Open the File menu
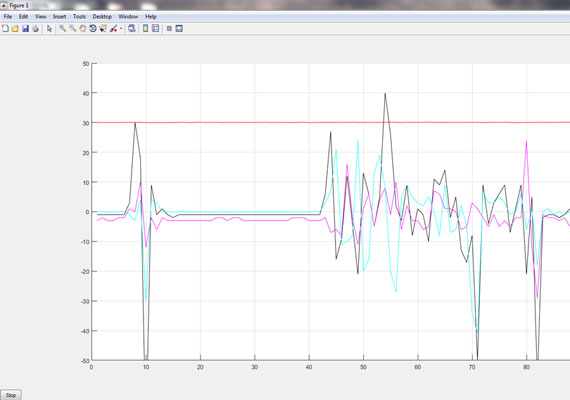This screenshot has height=400, width=570. (x=8, y=16)
